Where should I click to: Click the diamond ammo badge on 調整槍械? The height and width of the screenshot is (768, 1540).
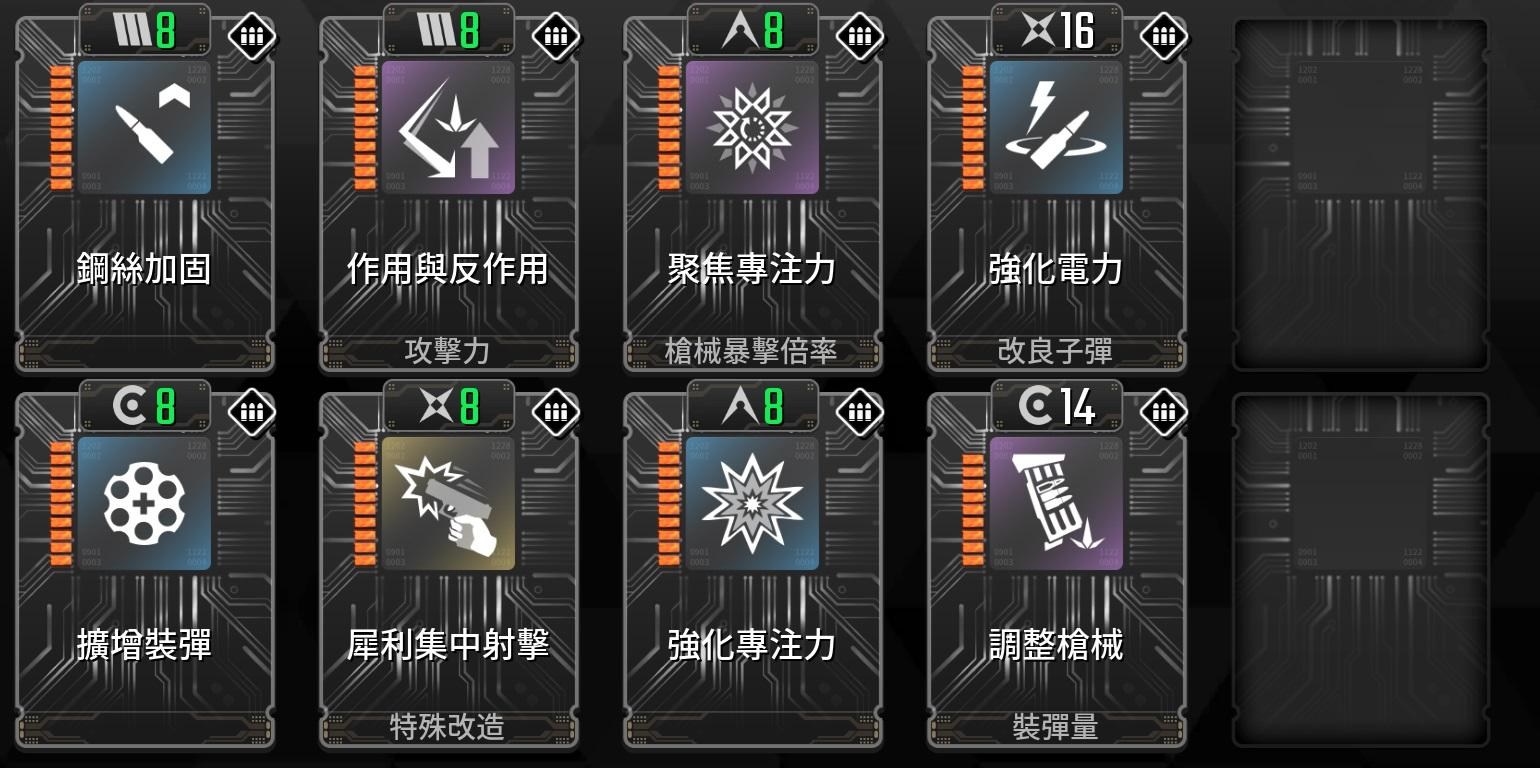click(x=1164, y=412)
